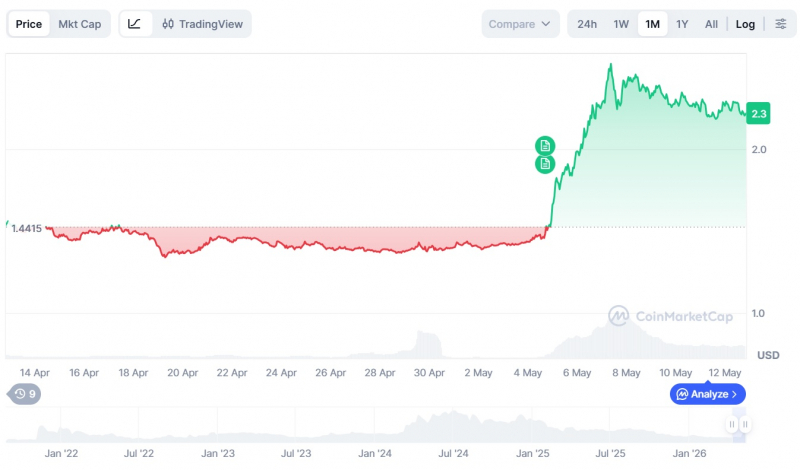Open chart settings sliders icon
Image resolution: width=800 pixels, height=470 pixels.
(781, 24)
